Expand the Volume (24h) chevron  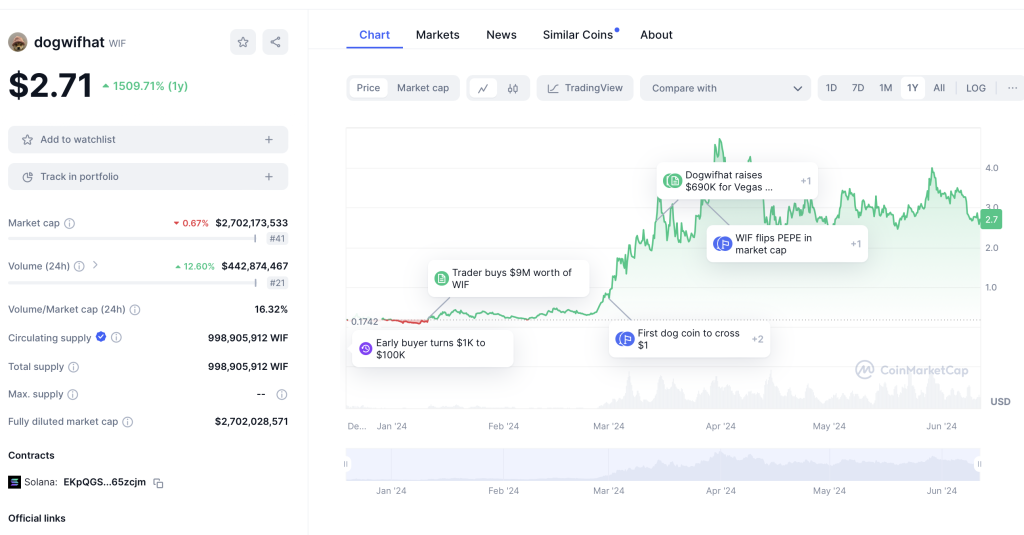(x=95, y=265)
